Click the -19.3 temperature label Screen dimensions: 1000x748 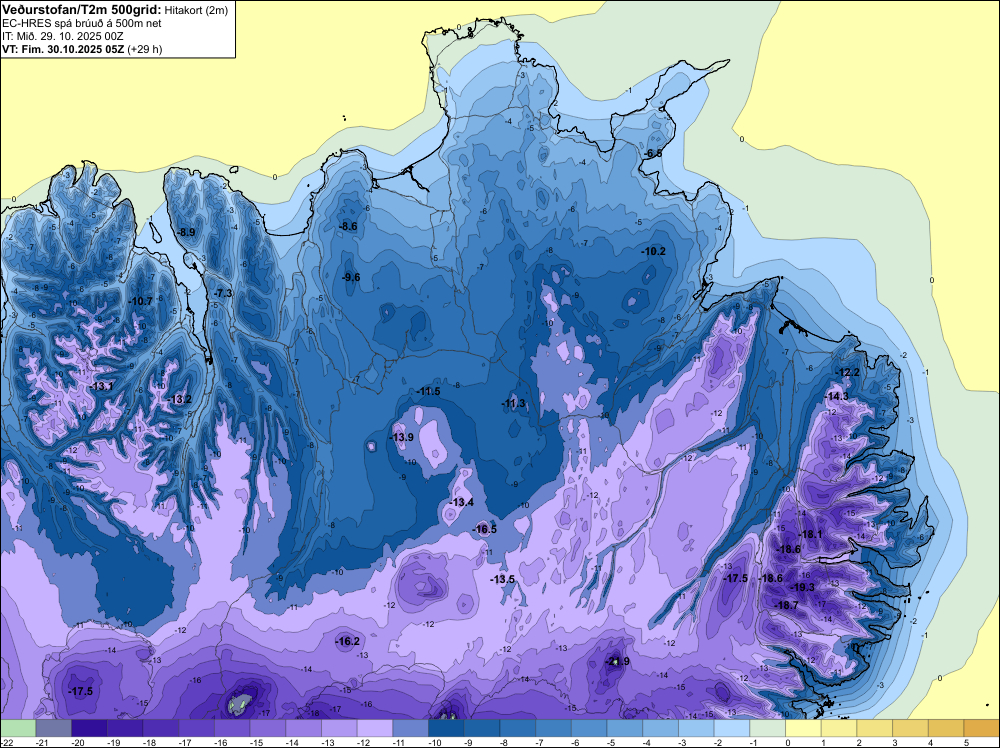tap(803, 587)
